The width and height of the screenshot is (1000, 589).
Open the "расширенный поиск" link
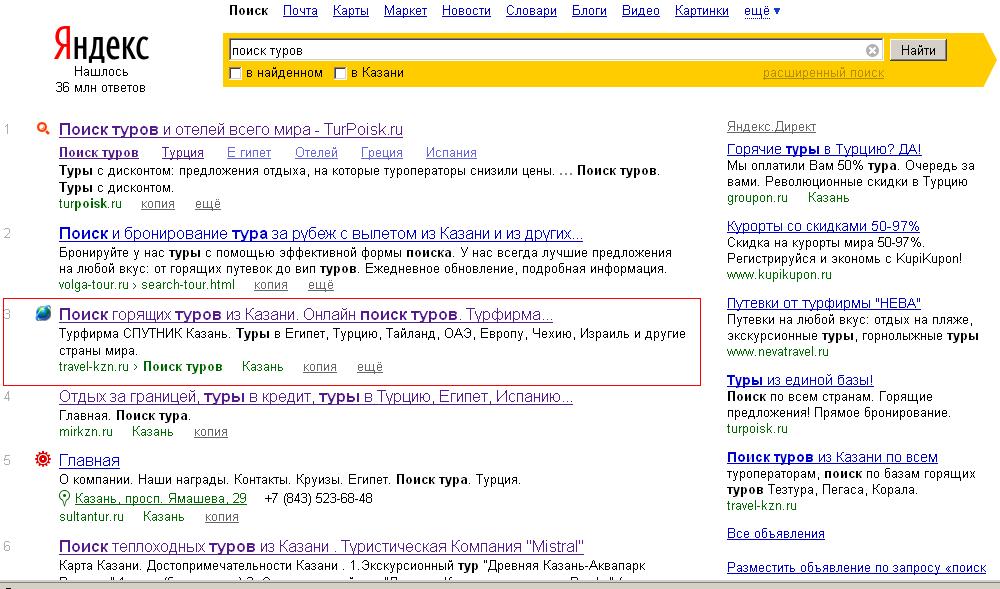[823, 73]
